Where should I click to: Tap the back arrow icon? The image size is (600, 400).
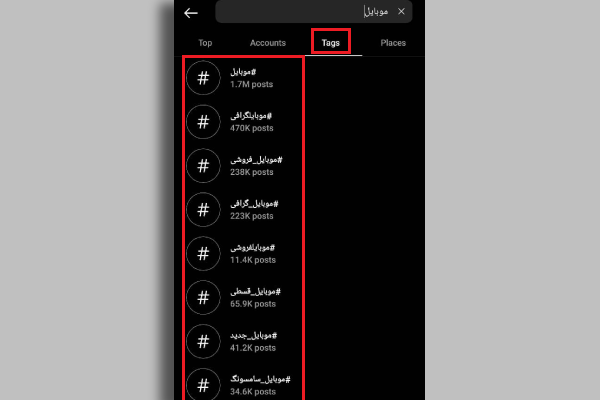click(191, 13)
